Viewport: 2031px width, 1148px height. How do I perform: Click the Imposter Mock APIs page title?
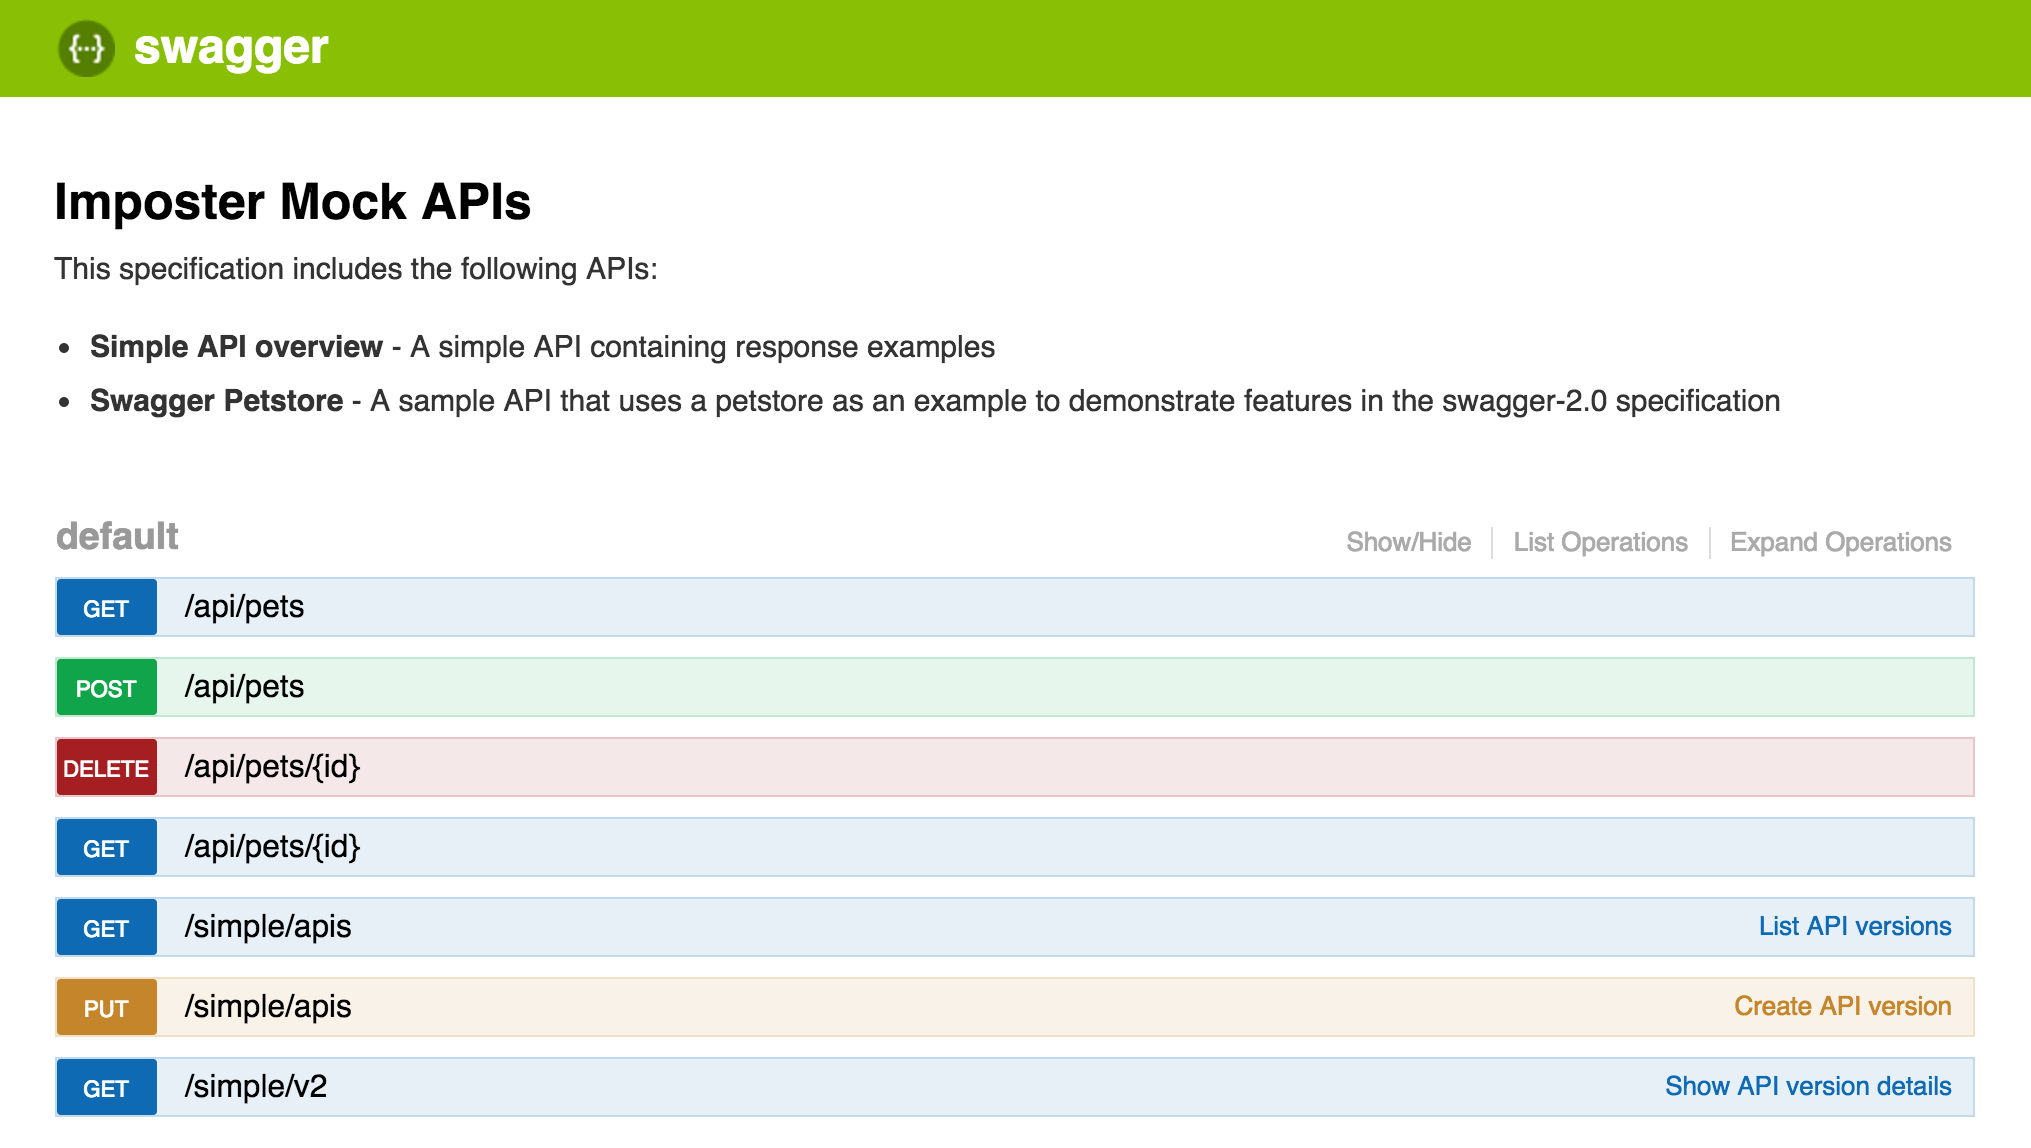tap(293, 203)
